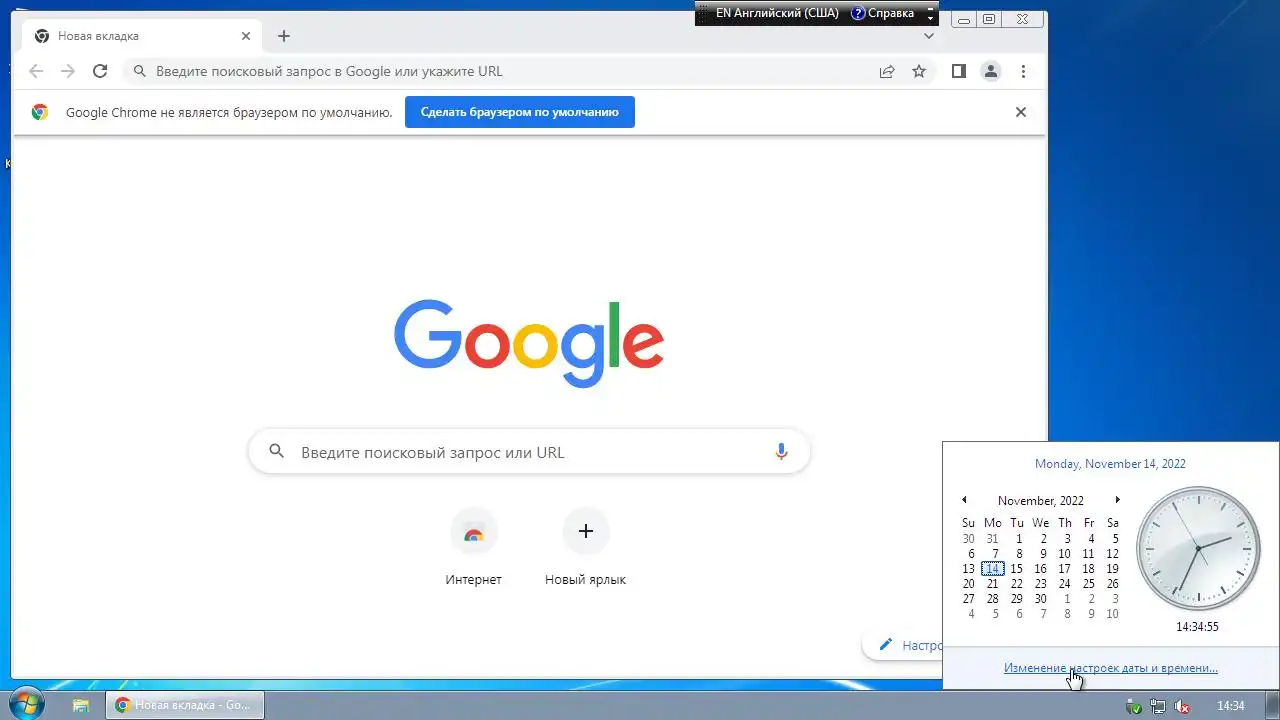Select November 25 in the calendar
This screenshot has height=720, width=1280.
click(1088, 584)
